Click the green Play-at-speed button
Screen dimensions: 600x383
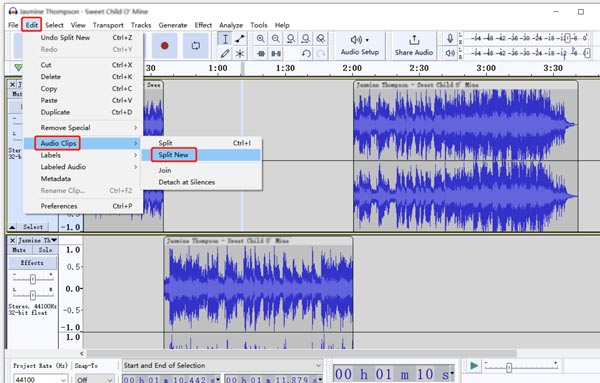pyautogui.click(x=474, y=366)
